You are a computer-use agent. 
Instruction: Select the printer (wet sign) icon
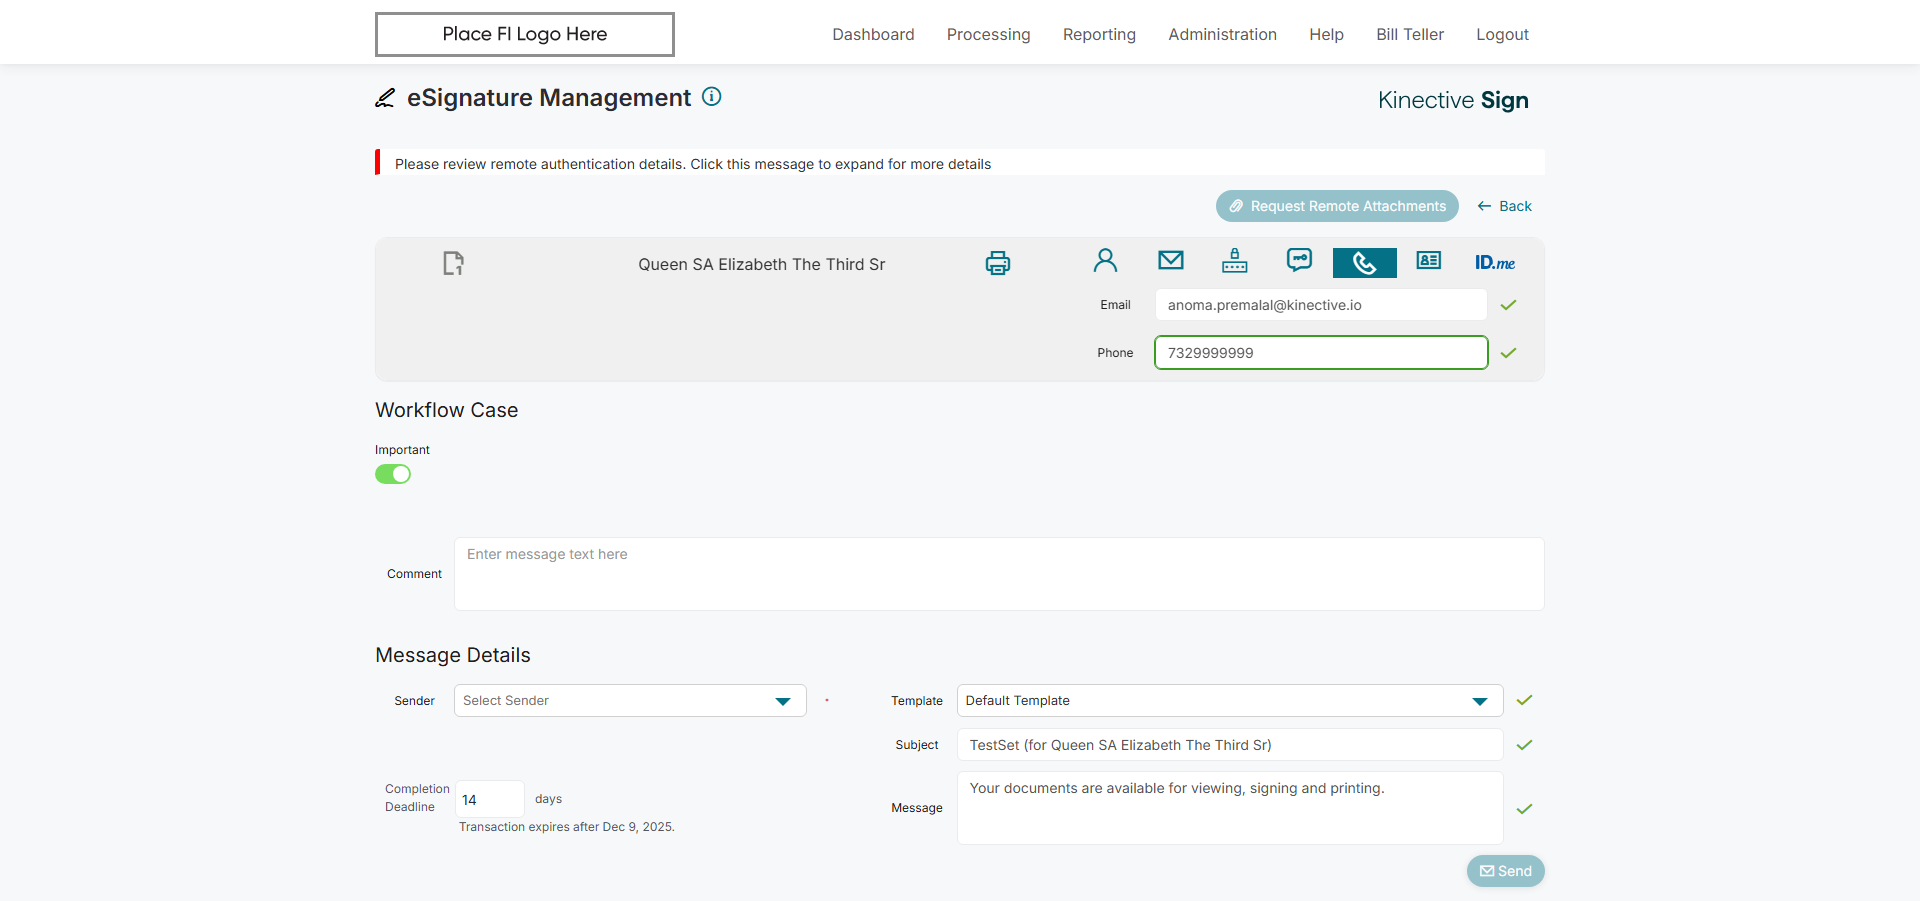[998, 263]
